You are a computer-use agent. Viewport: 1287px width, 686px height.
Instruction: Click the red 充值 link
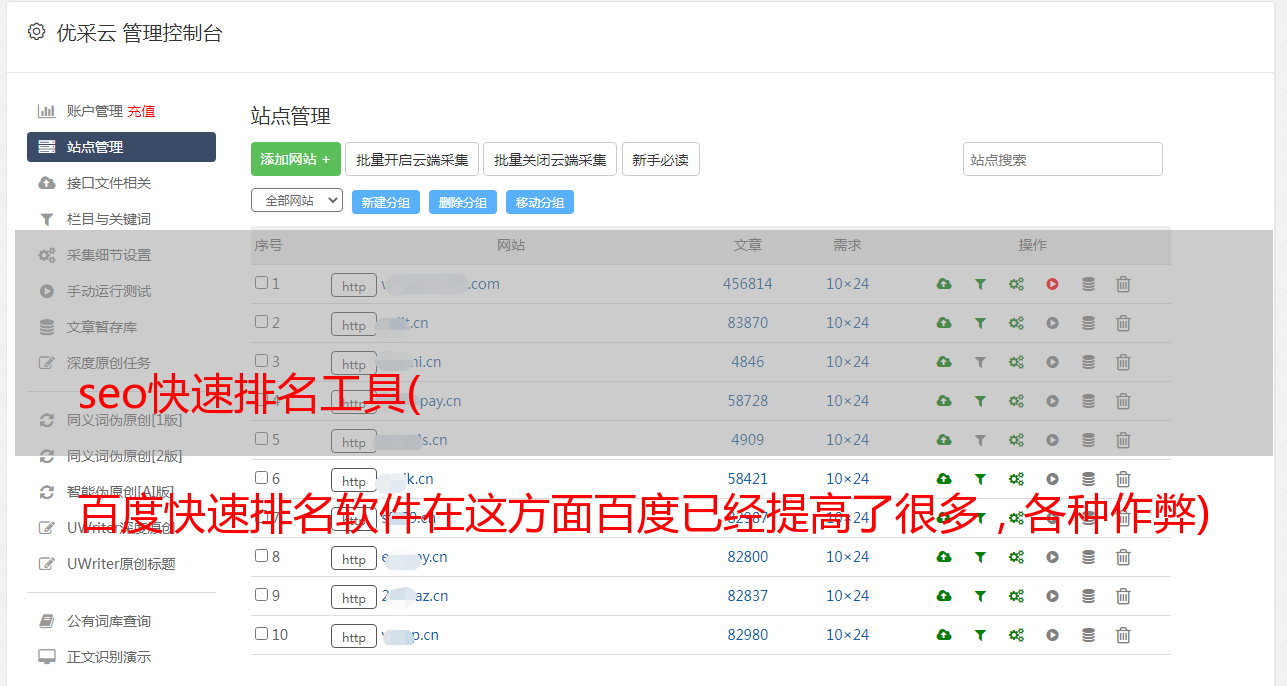pos(141,111)
